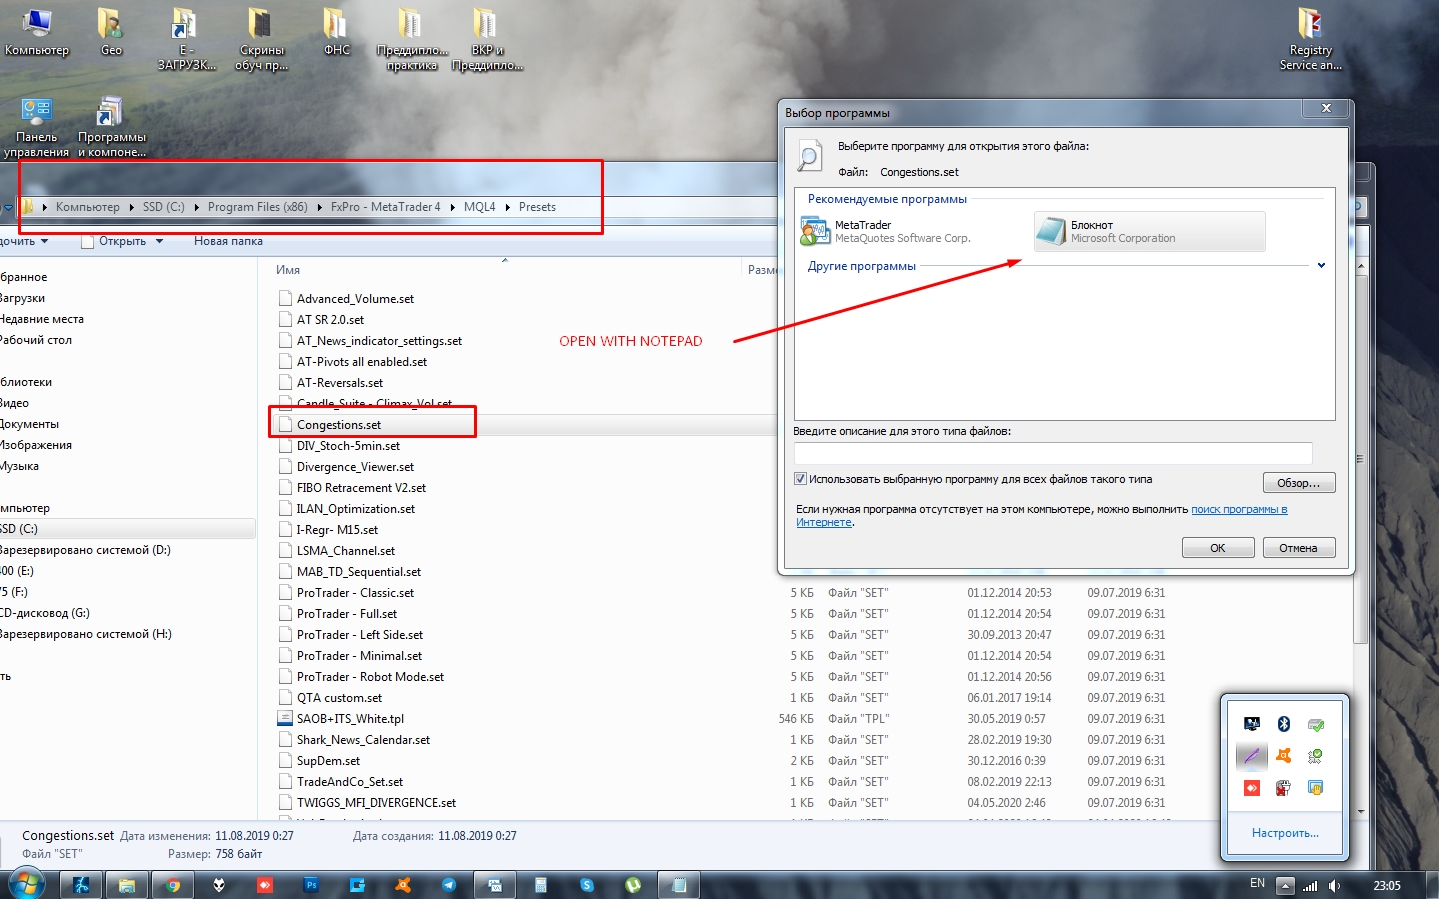Open the Открыть dropdown arrow in toolbar
Screen dimensions: 1439x899
(x=159, y=241)
